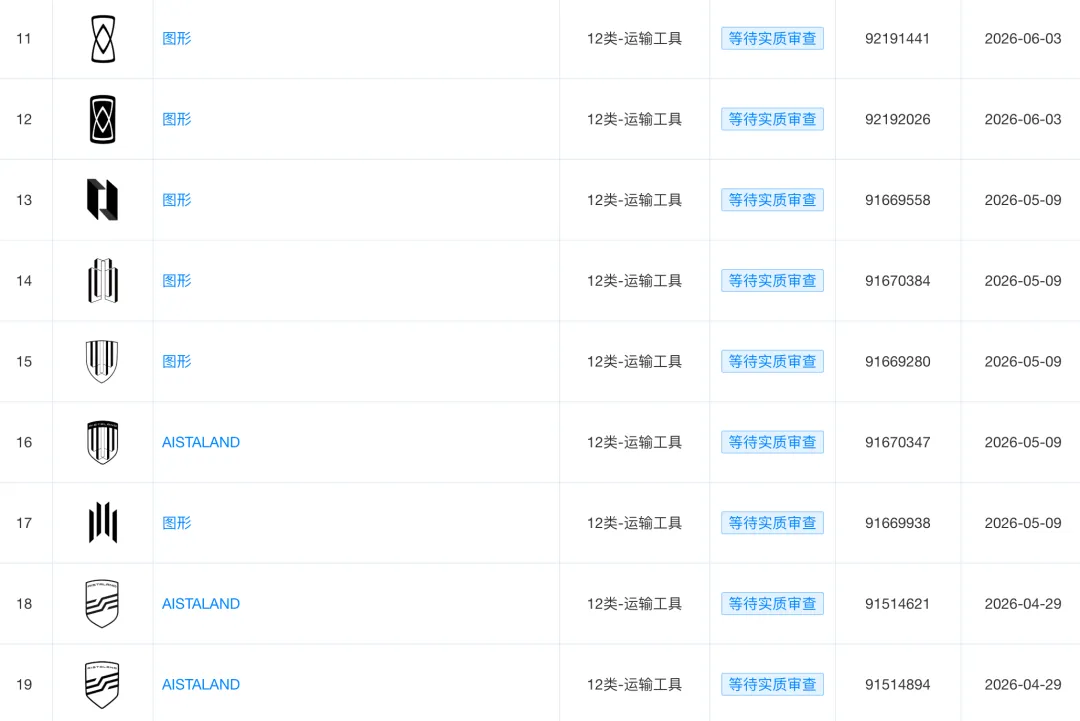The width and height of the screenshot is (1080, 721).
Task: Click the row number 15 cell
Action: 24,362
